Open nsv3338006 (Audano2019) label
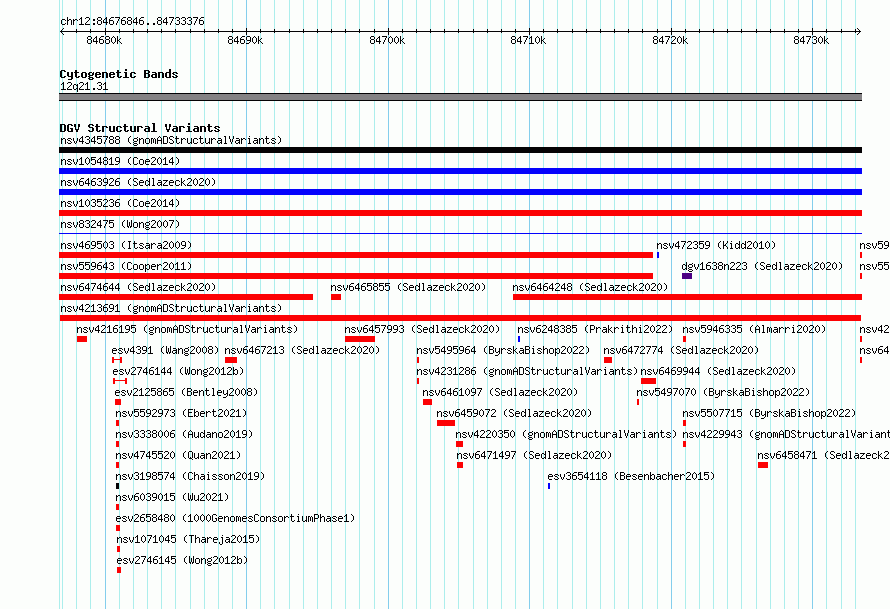Image resolution: width=890 pixels, height=609 pixels. coord(184,434)
